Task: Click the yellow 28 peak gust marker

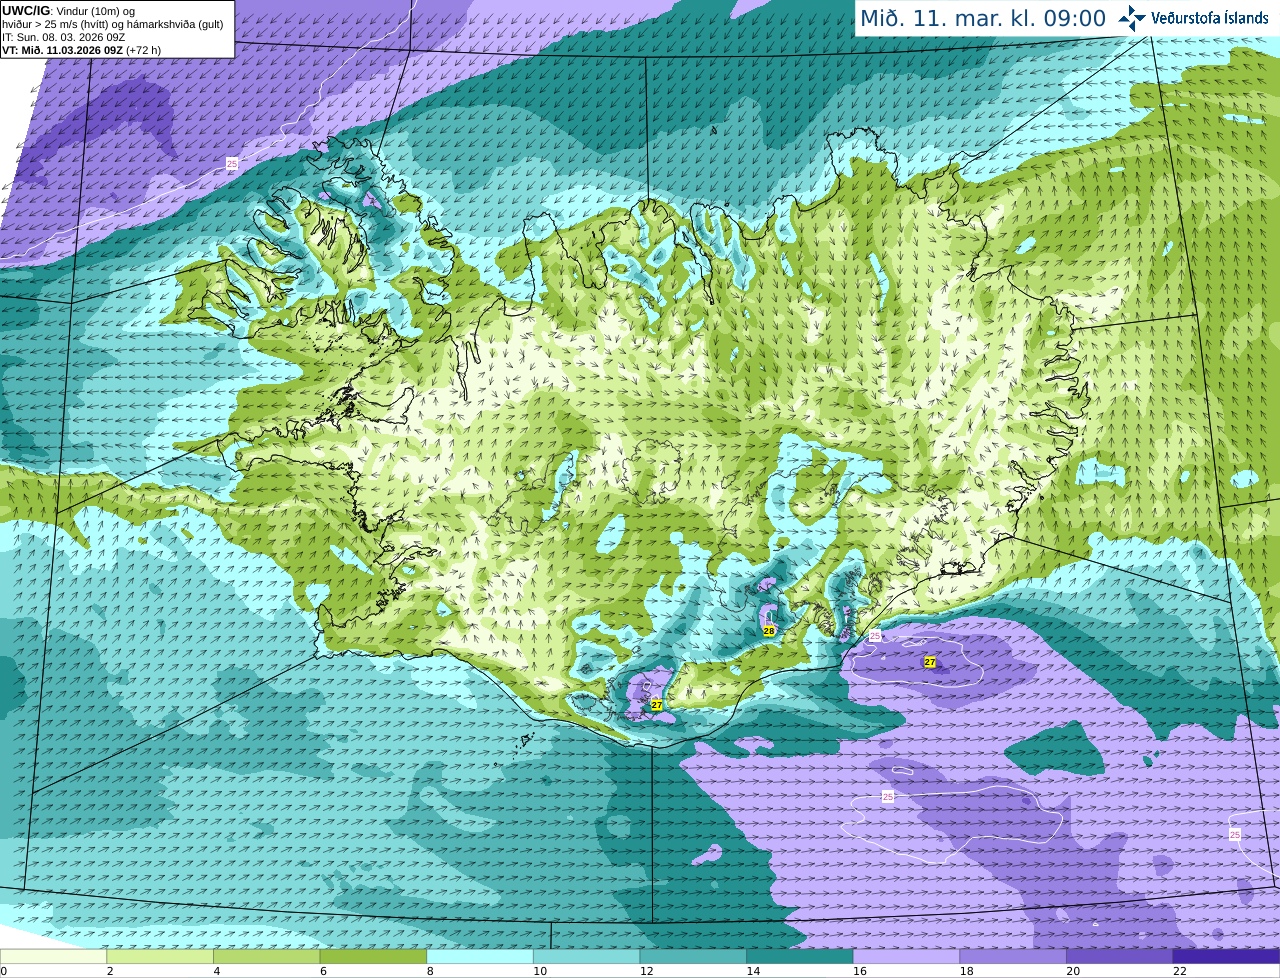Action: click(x=769, y=631)
